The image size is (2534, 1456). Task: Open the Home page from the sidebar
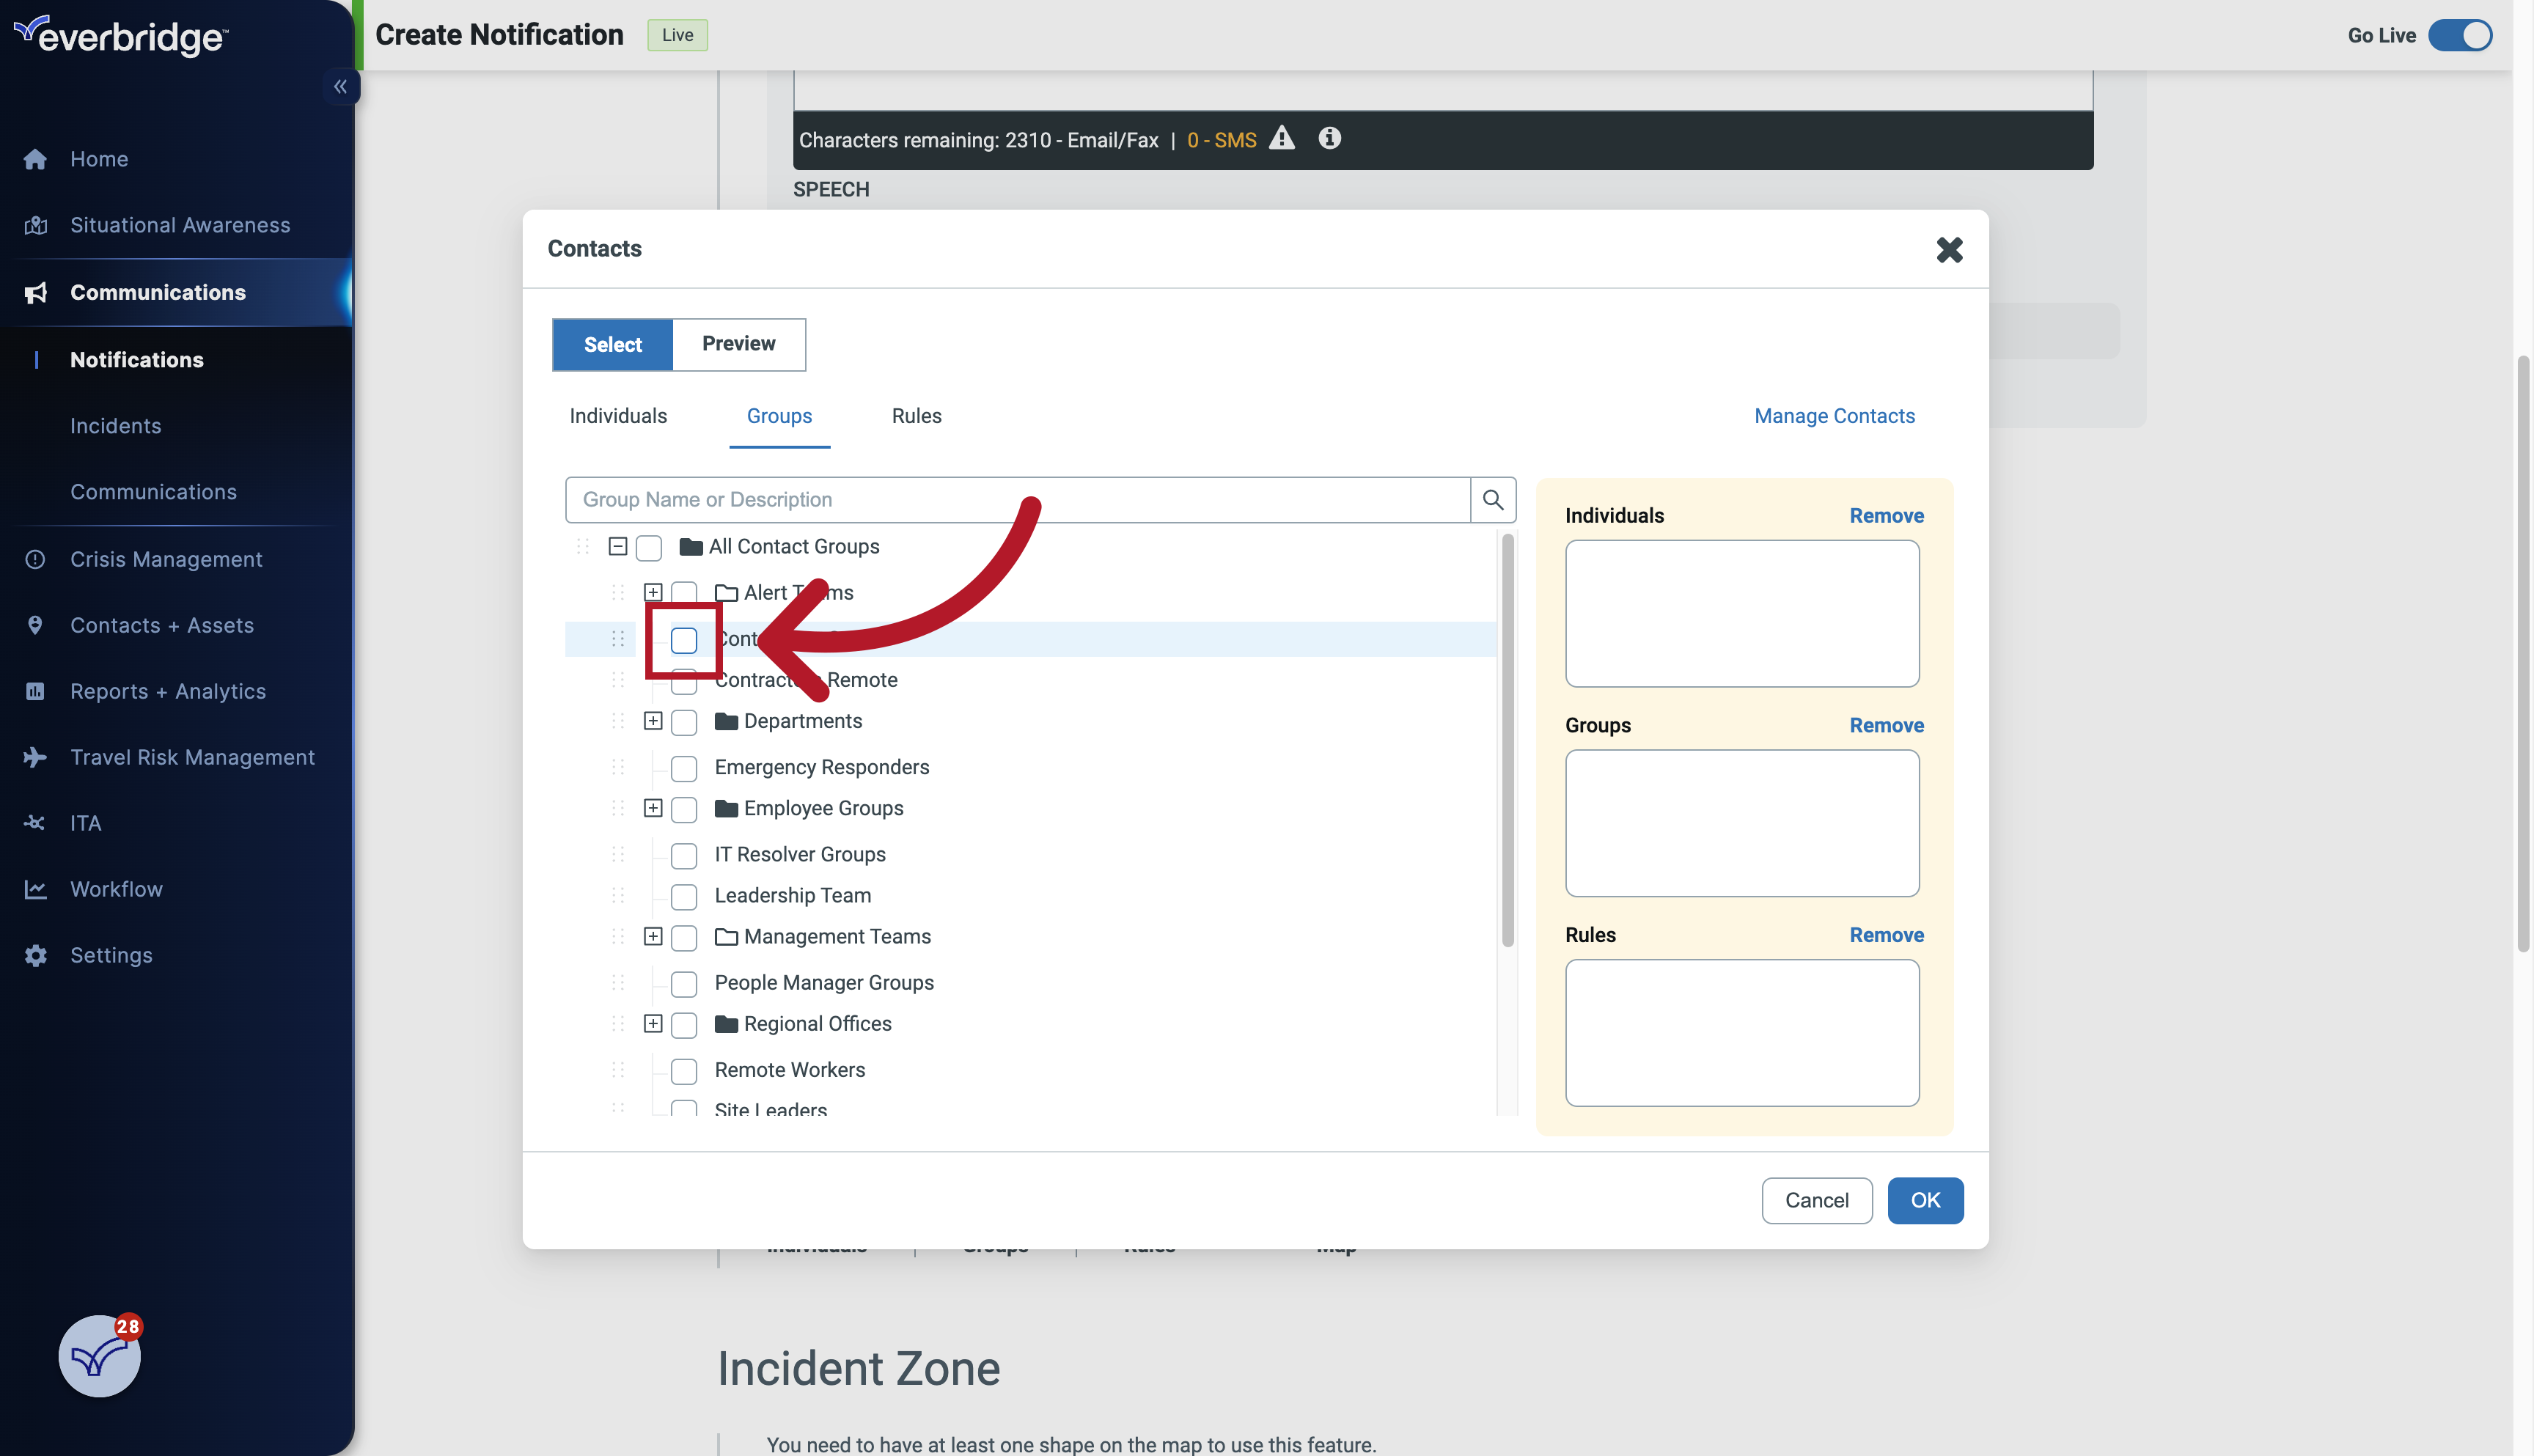(x=98, y=158)
